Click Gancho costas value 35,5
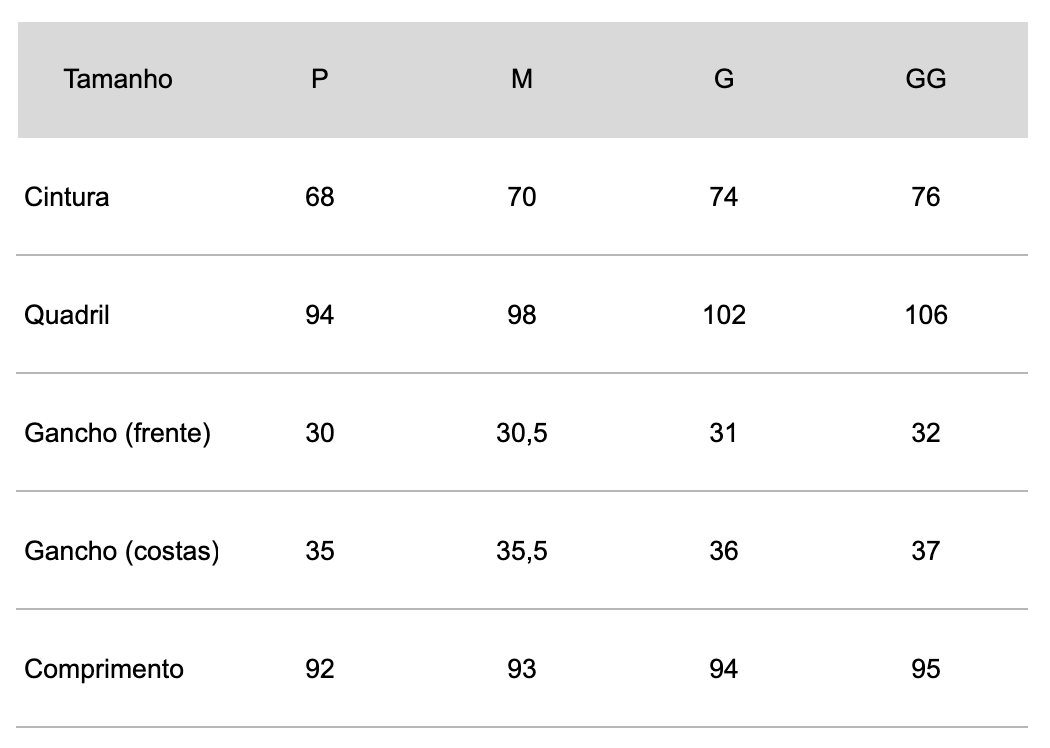The width and height of the screenshot is (1050, 748). (522, 551)
